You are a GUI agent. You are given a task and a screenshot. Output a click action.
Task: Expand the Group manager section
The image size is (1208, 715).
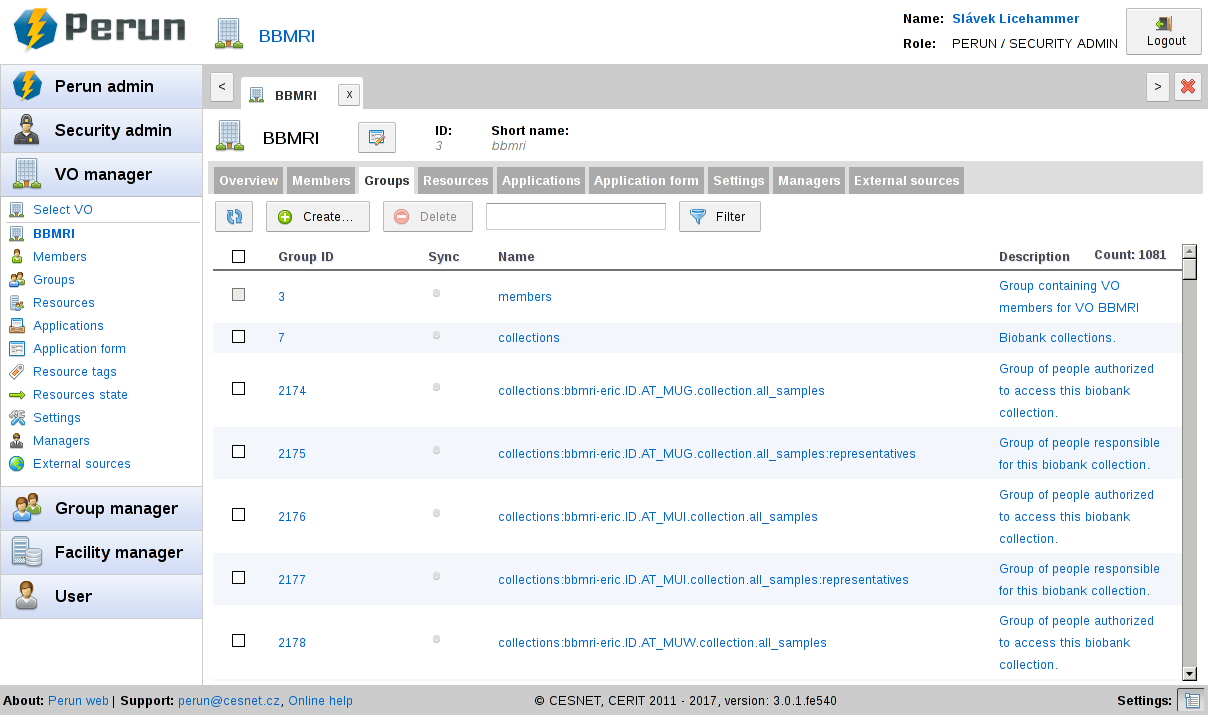click(x=101, y=508)
